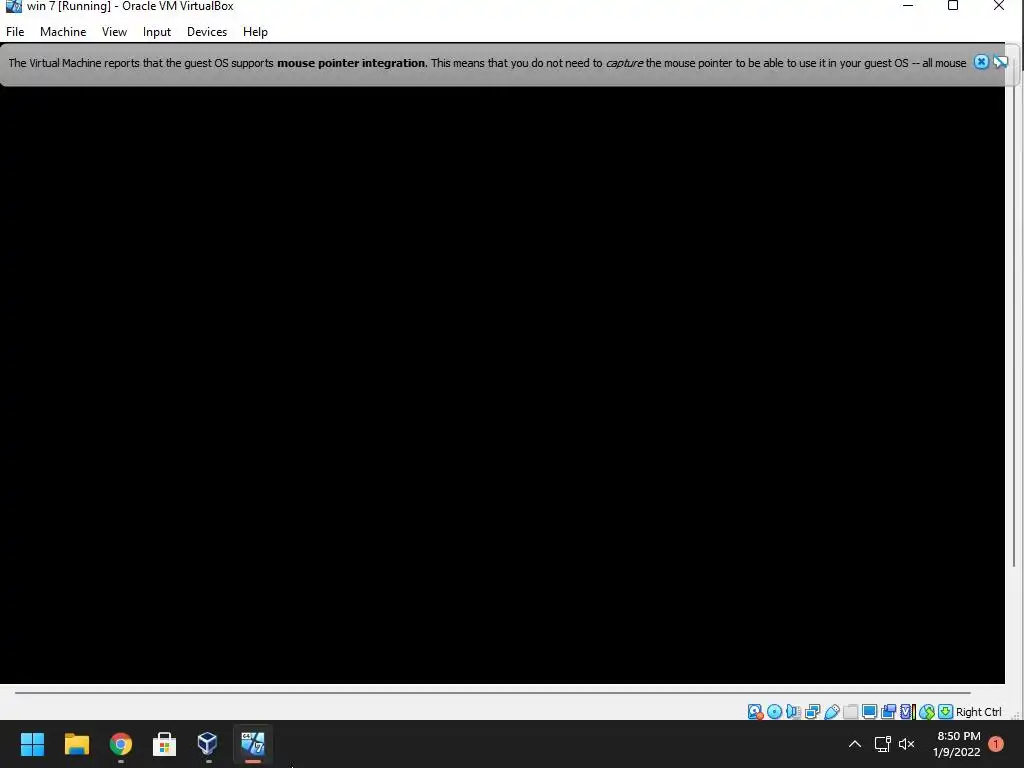
Task: Open the Devices menu
Action: (x=207, y=31)
